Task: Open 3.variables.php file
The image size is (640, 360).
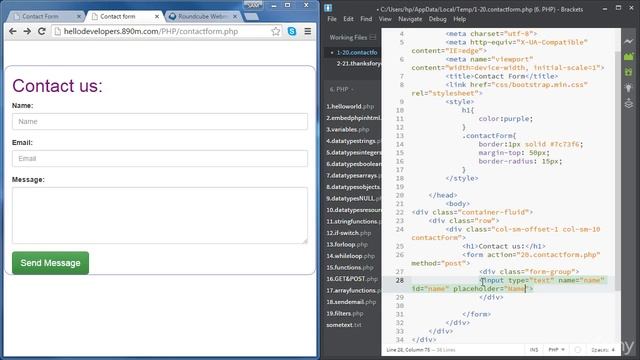Action: tap(347, 129)
